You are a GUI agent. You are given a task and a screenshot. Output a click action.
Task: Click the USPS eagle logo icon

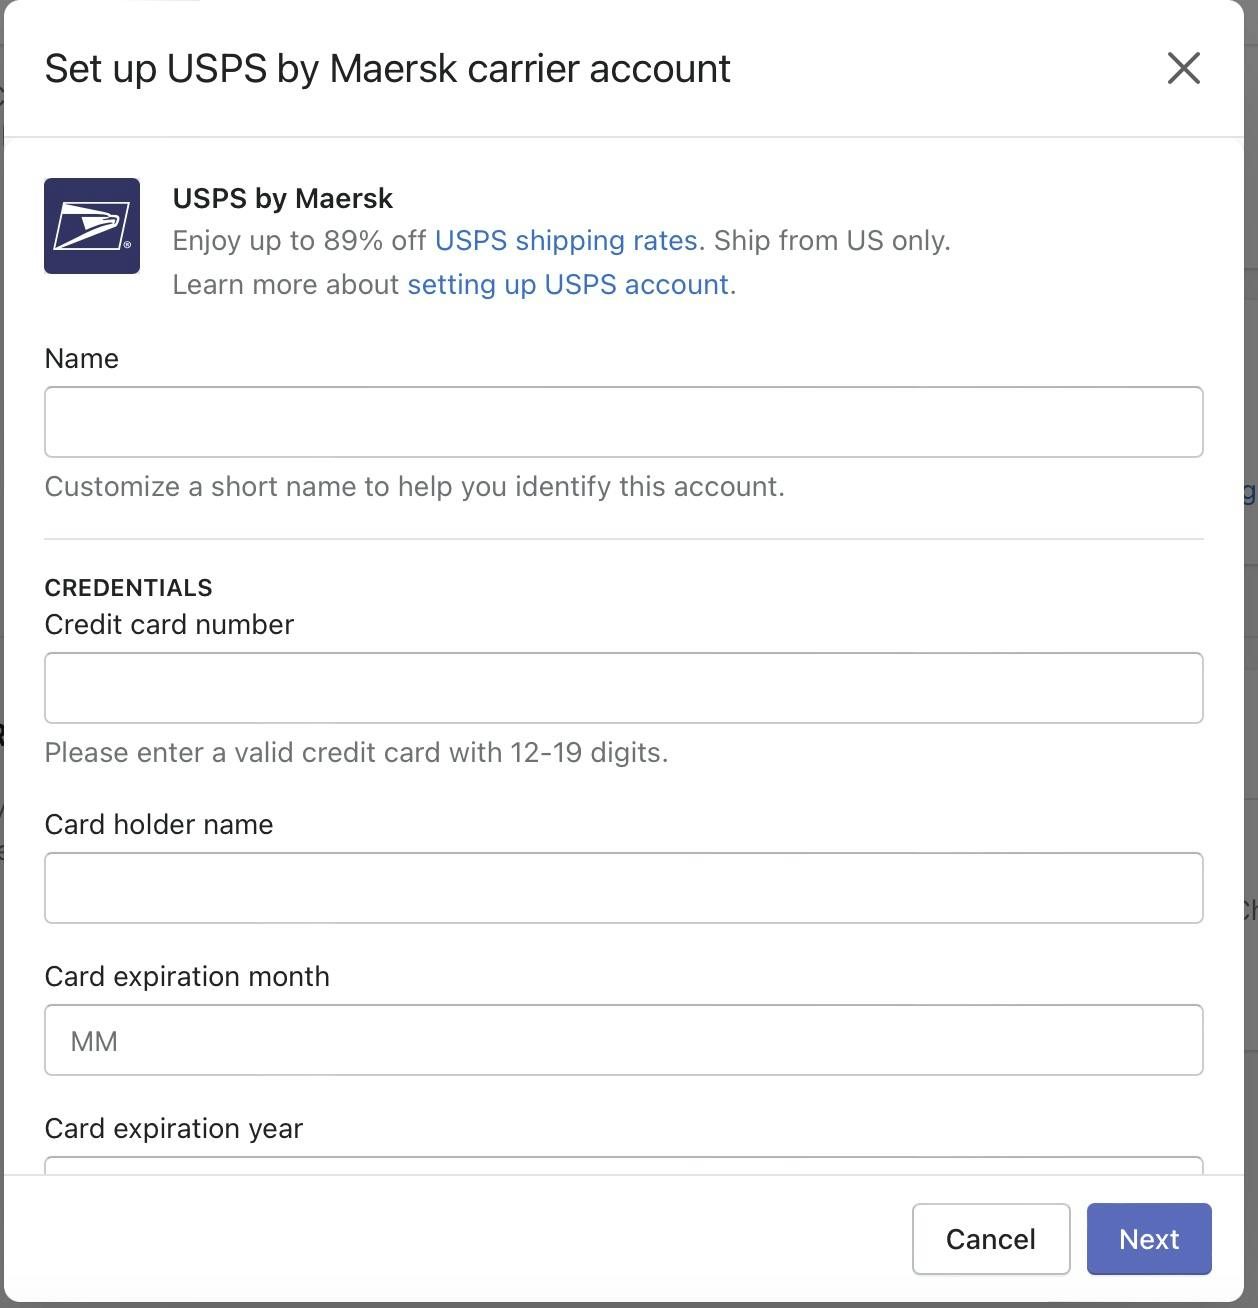(92, 226)
